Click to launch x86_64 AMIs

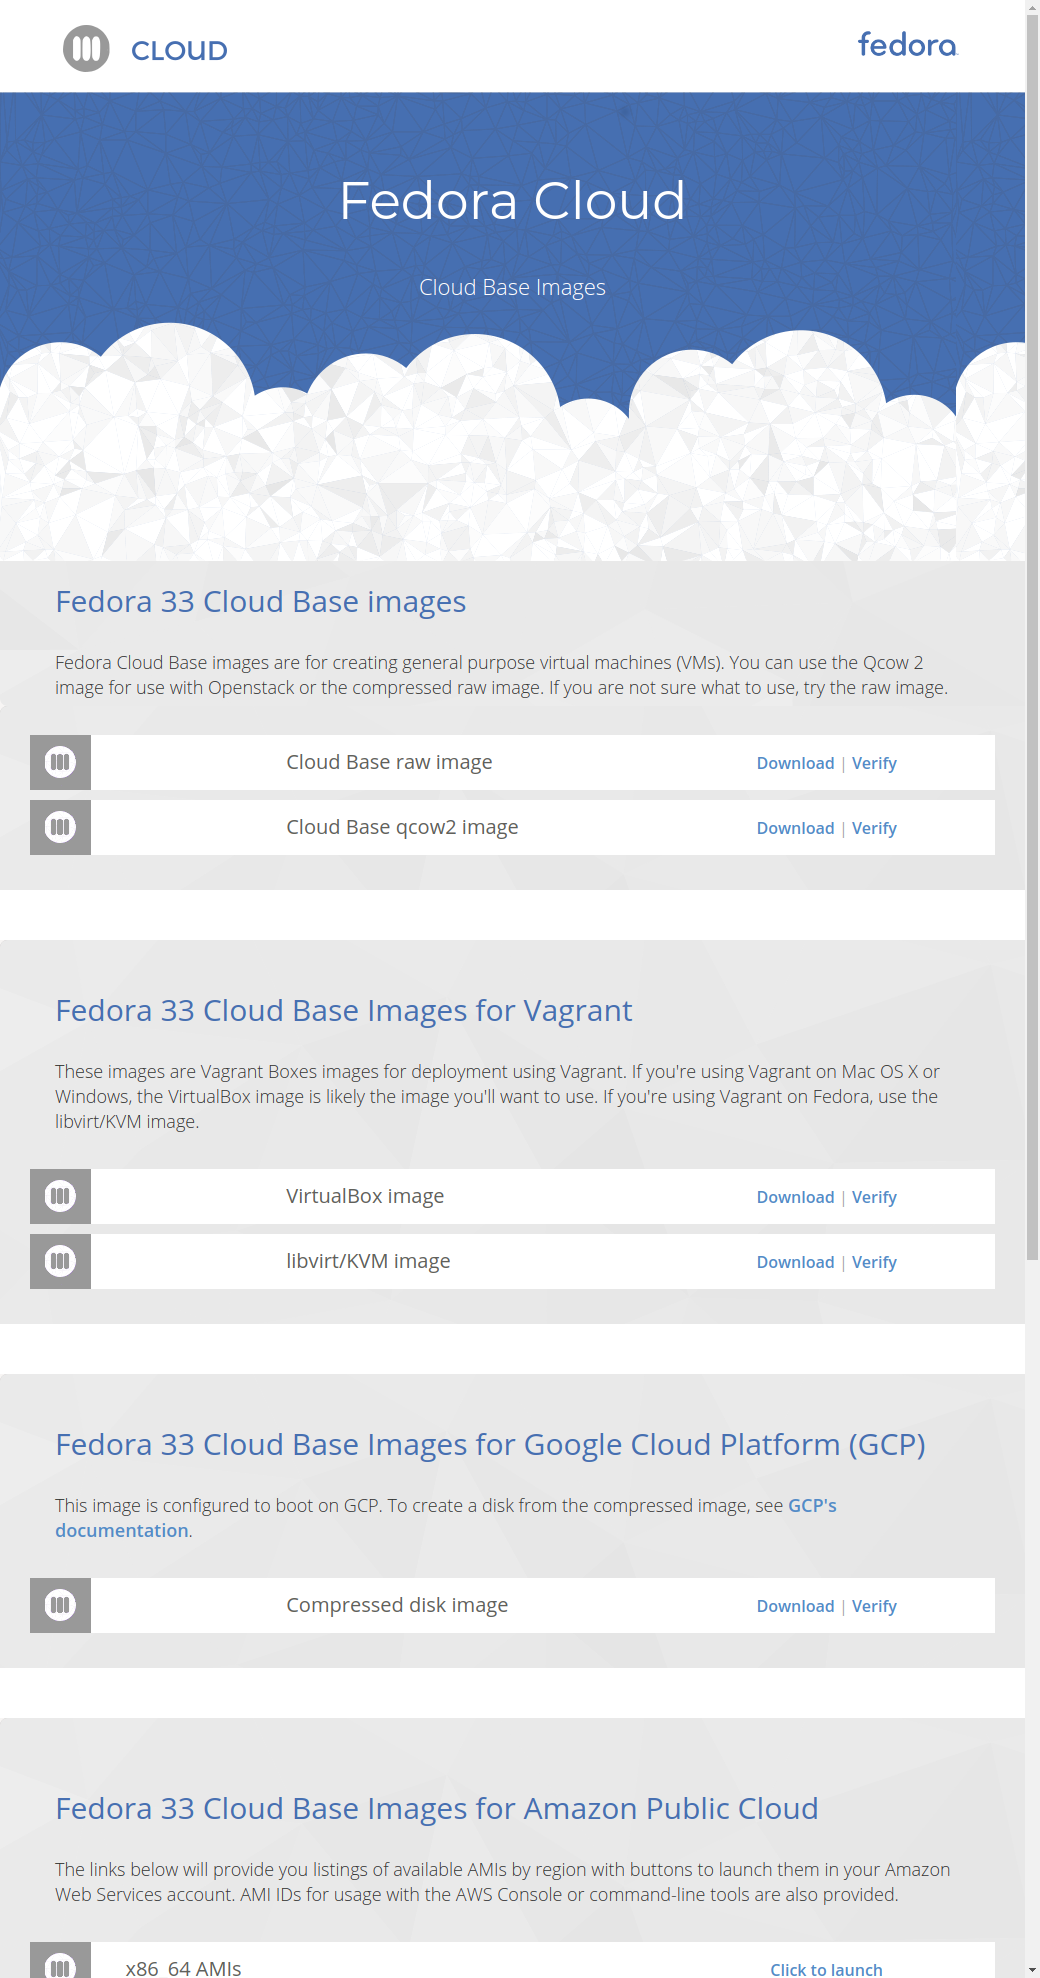[x=826, y=1969]
